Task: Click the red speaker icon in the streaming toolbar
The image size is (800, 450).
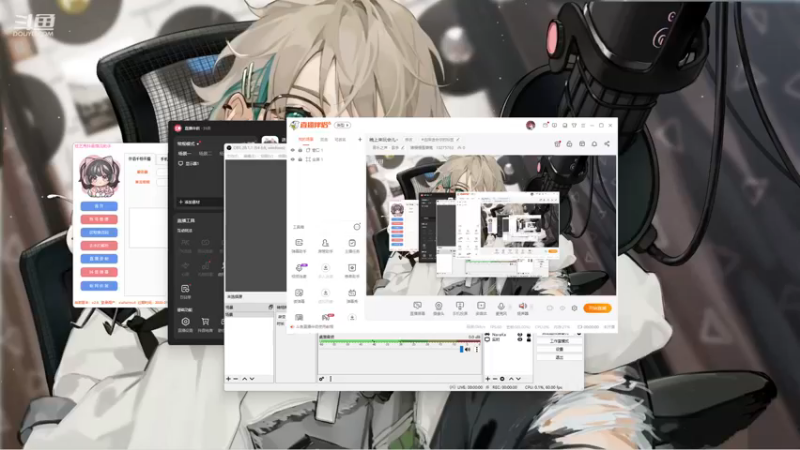Action: (x=522, y=306)
